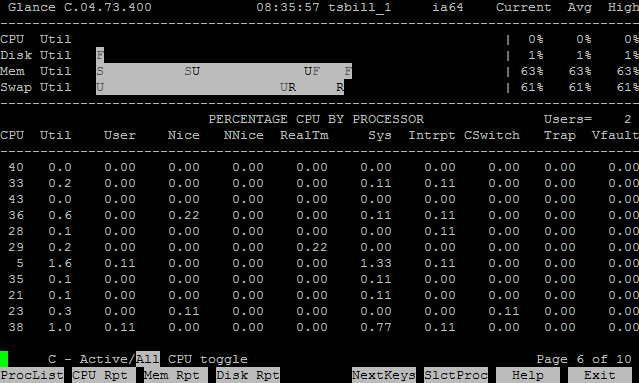Select the row for CPU 40
639x383 pixels.
tap(320, 167)
